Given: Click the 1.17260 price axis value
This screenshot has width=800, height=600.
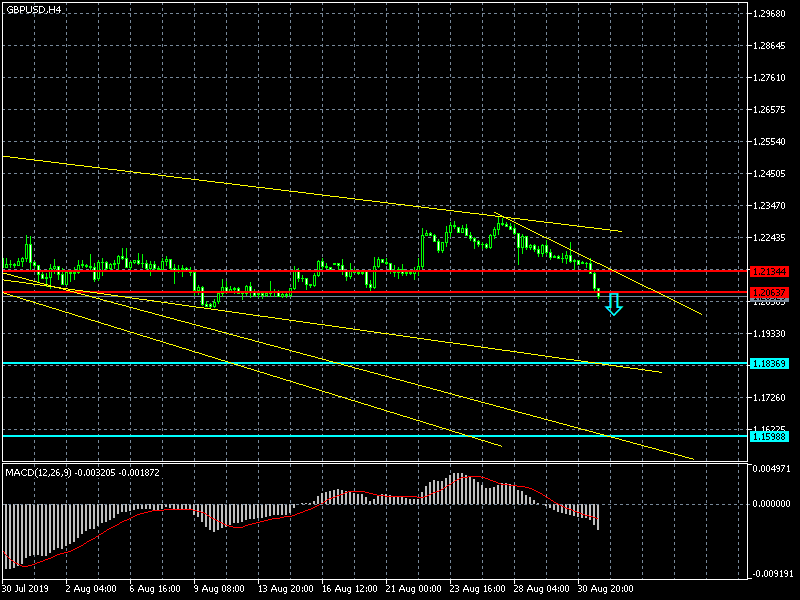Looking at the screenshot, I should tap(769, 397).
